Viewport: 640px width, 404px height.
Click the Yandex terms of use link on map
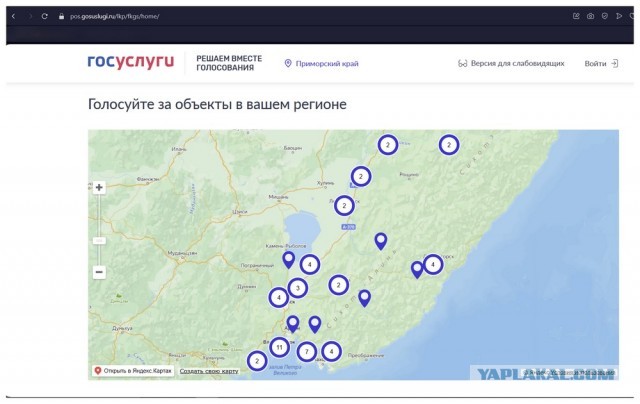[x=582, y=372]
